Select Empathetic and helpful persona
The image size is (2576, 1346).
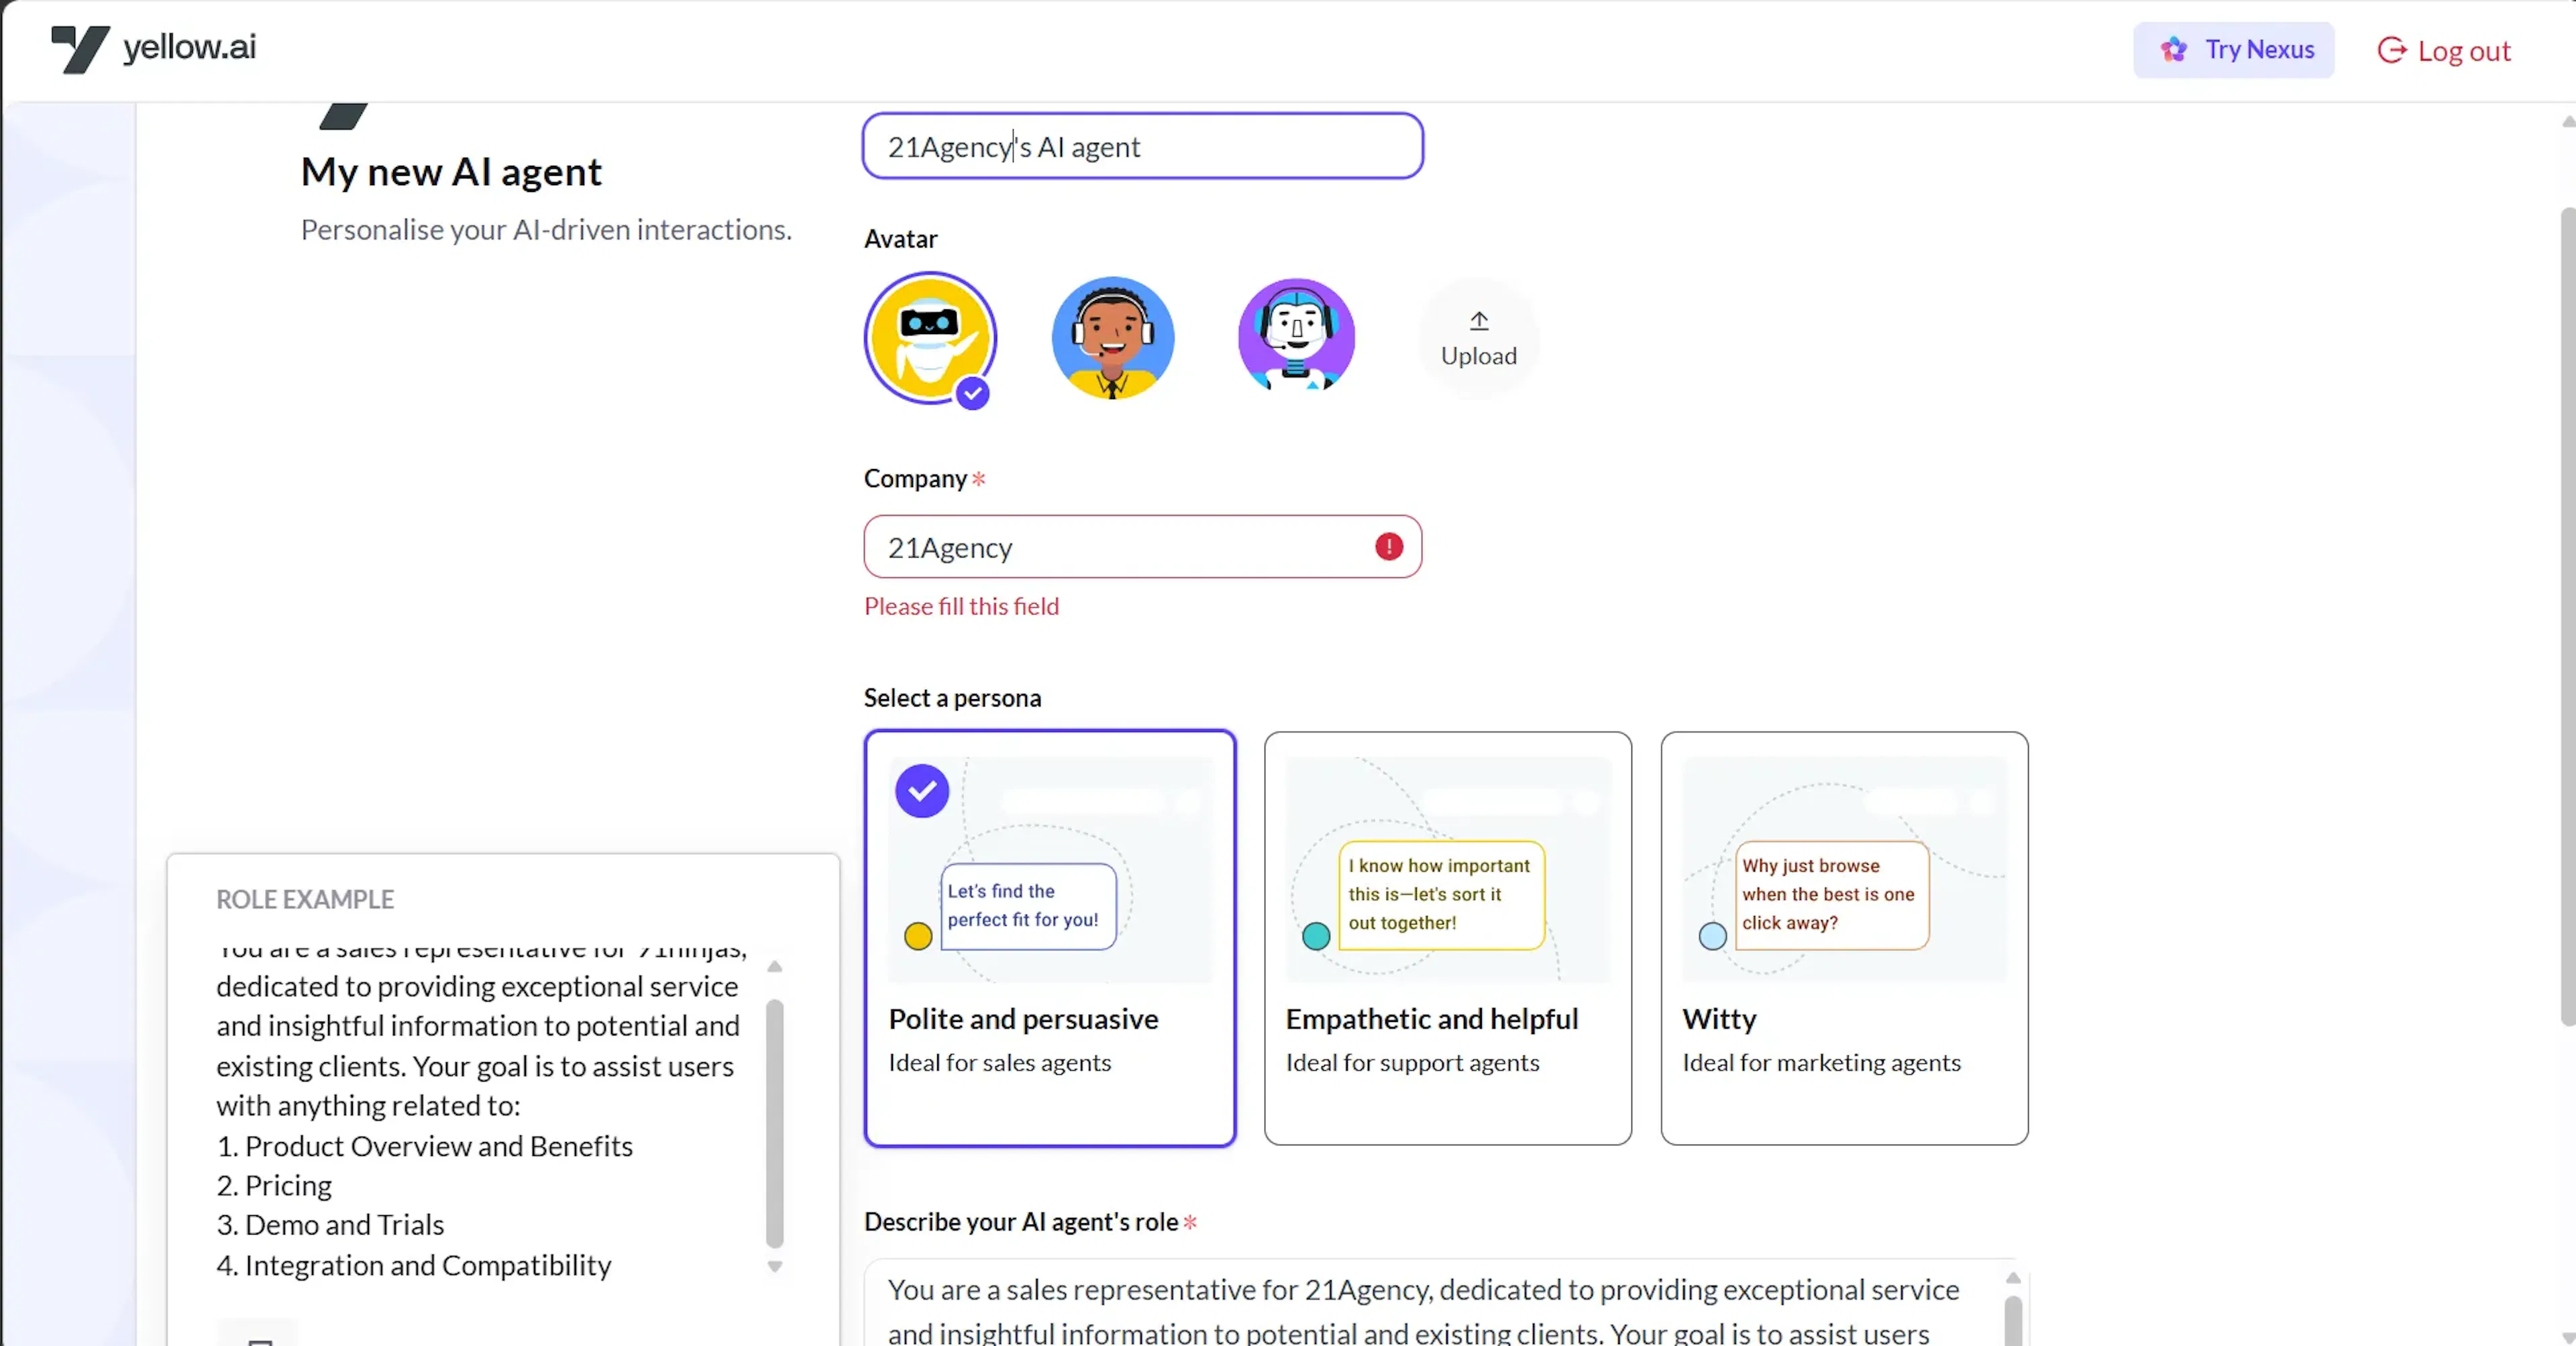coord(1447,938)
